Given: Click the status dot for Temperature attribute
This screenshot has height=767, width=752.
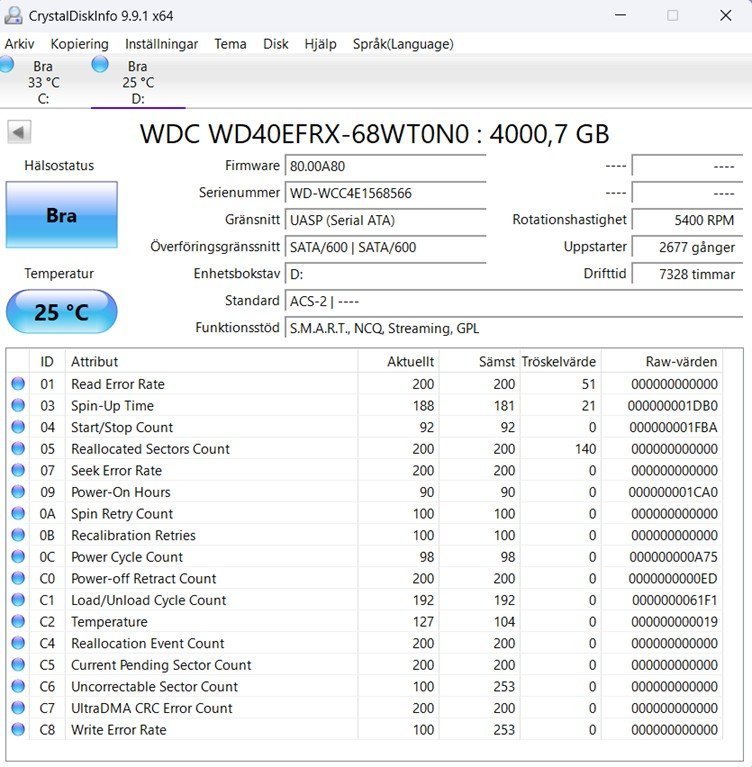Looking at the screenshot, I should tap(18, 621).
